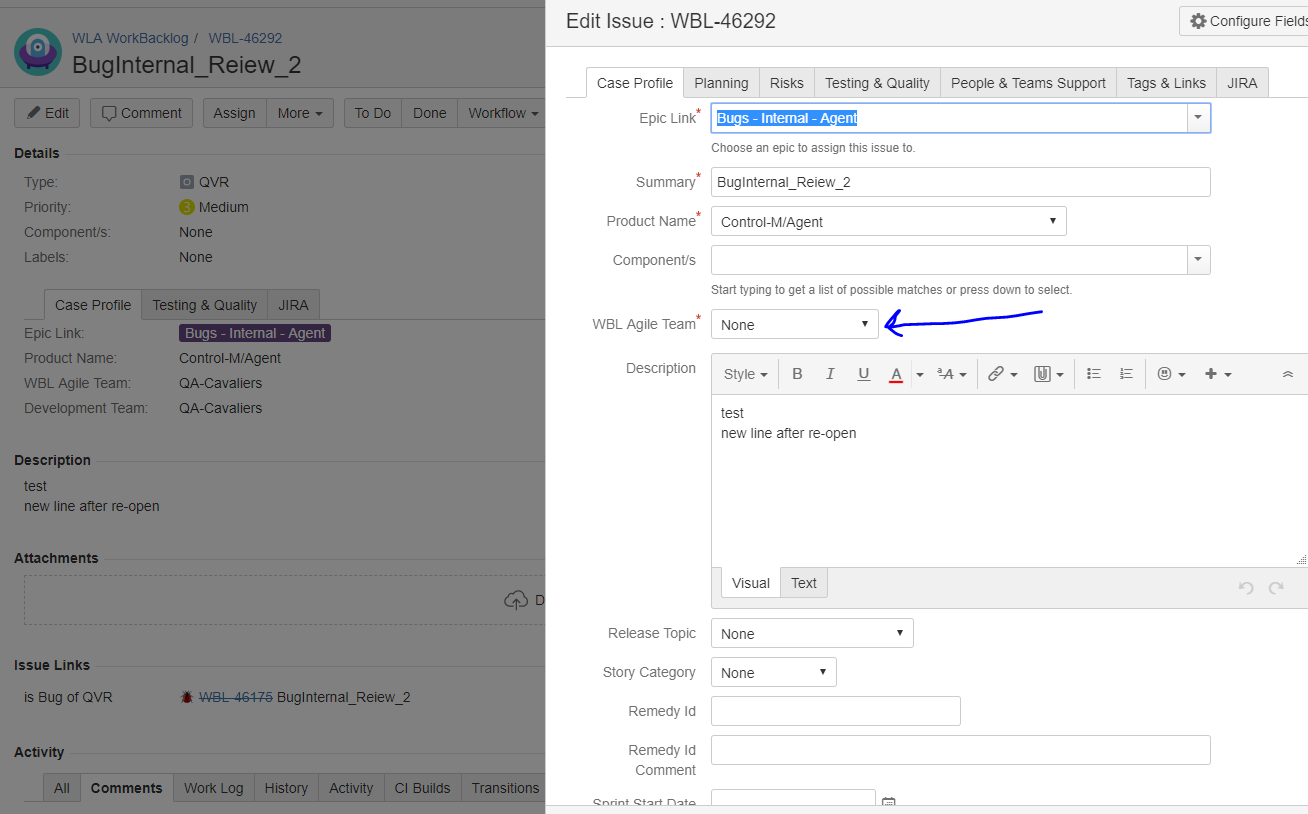Click the bug icon beside WBL-46175
This screenshot has height=814, width=1308.
(186, 697)
